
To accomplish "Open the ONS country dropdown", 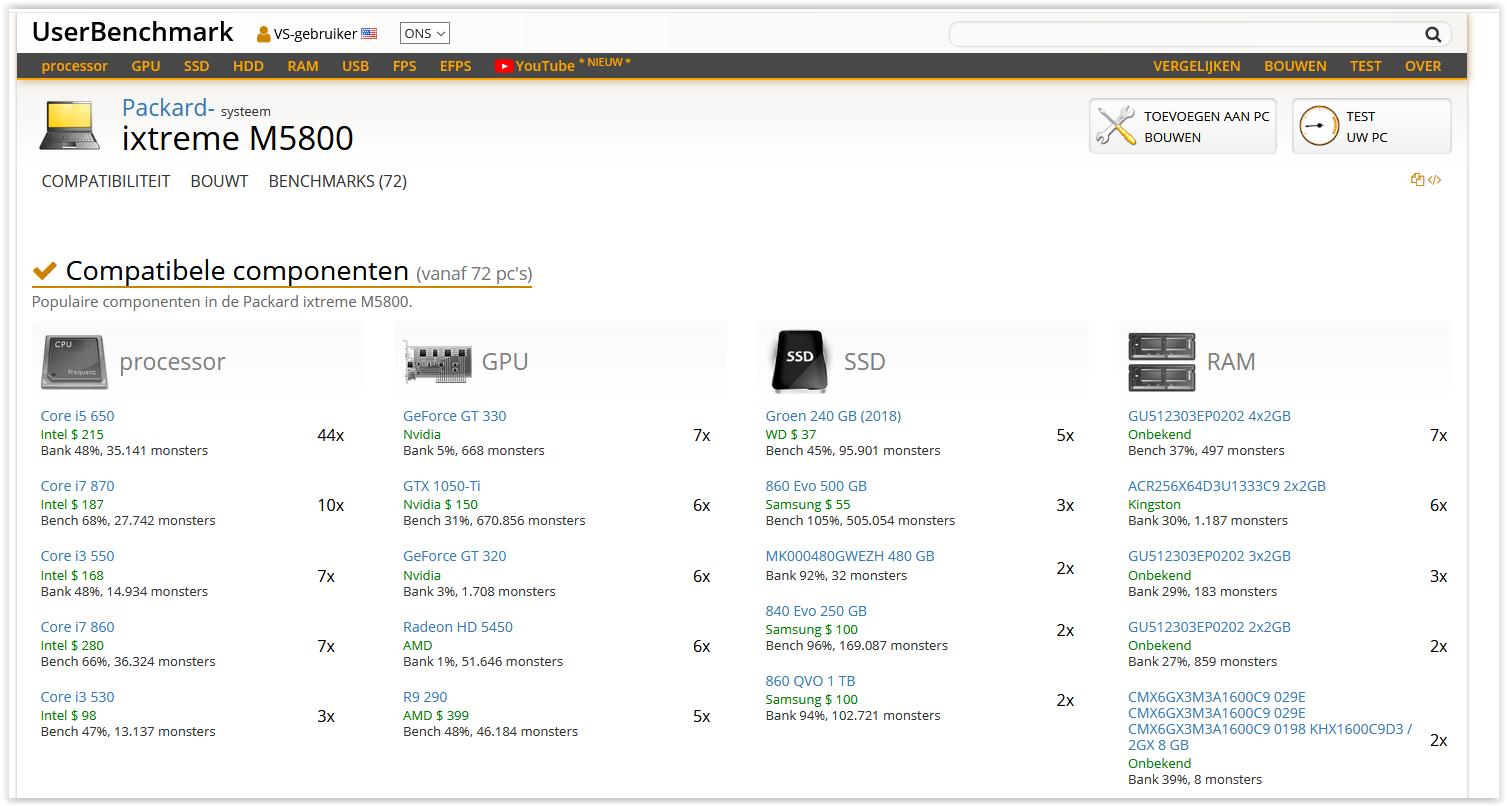I will 425,33.
